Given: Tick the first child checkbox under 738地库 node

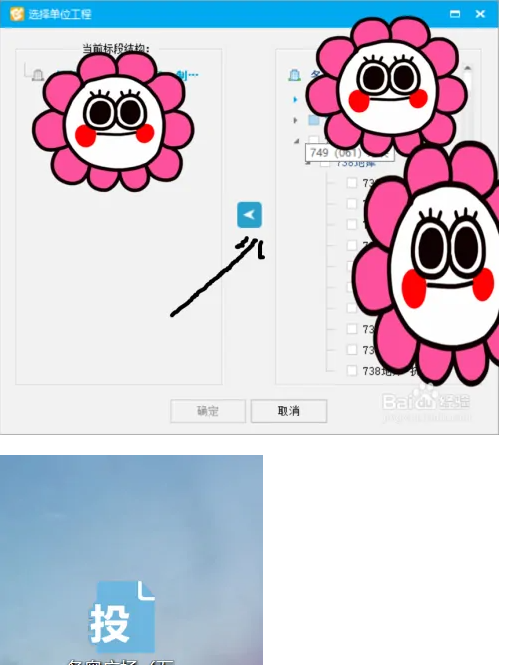Looking at the screenshot, I should tap(352, 182).
